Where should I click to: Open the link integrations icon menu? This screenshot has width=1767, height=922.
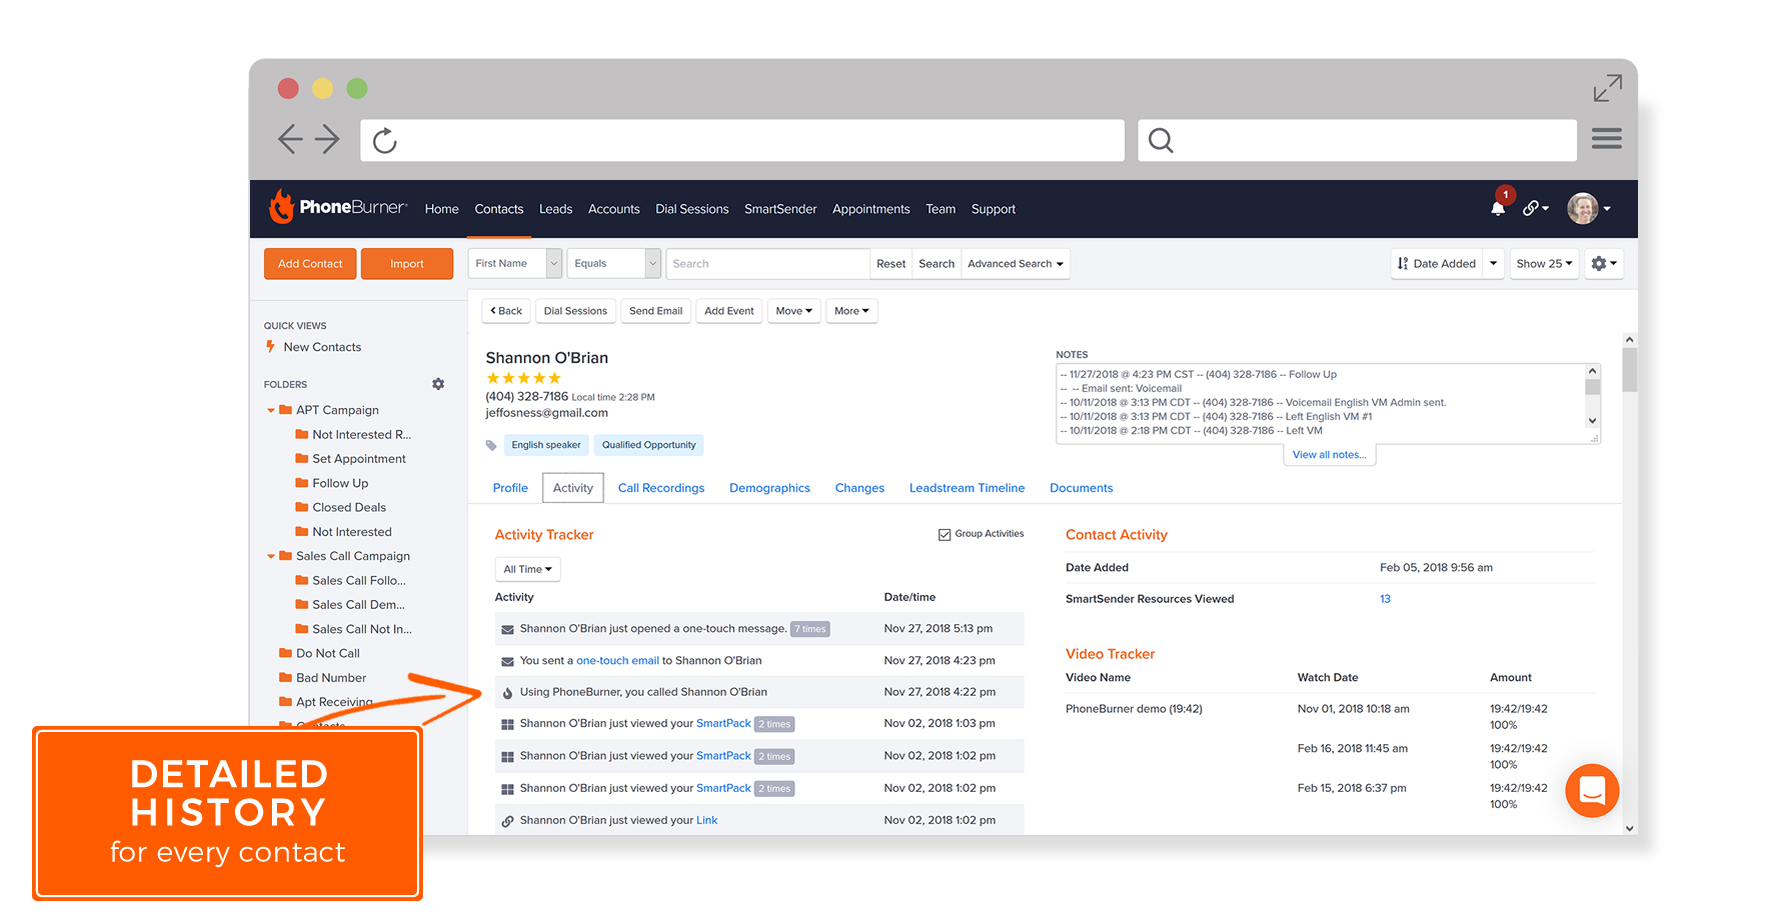pyautogui.click(x=1535, y=208)
